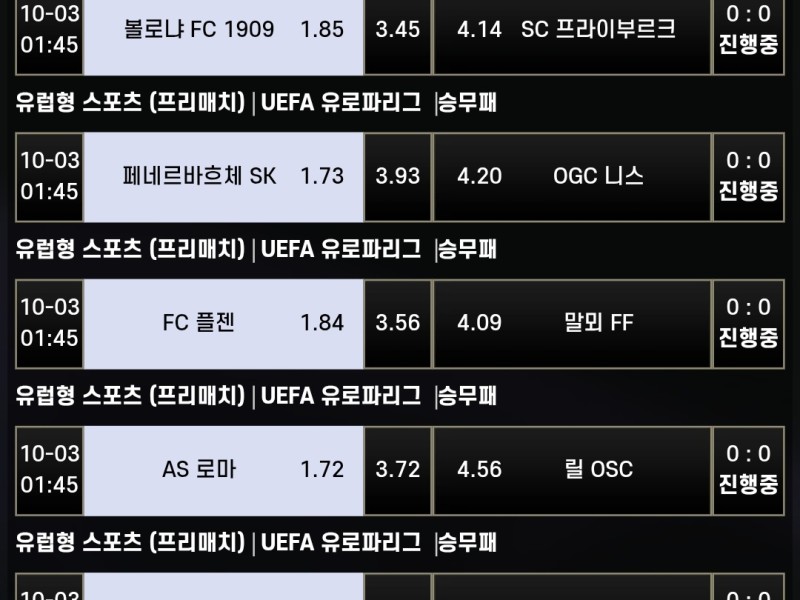Open the UEFA 유로파리그 header above FC 플젠 match
Screen dimensions: 800x600
tap(341, 249)
